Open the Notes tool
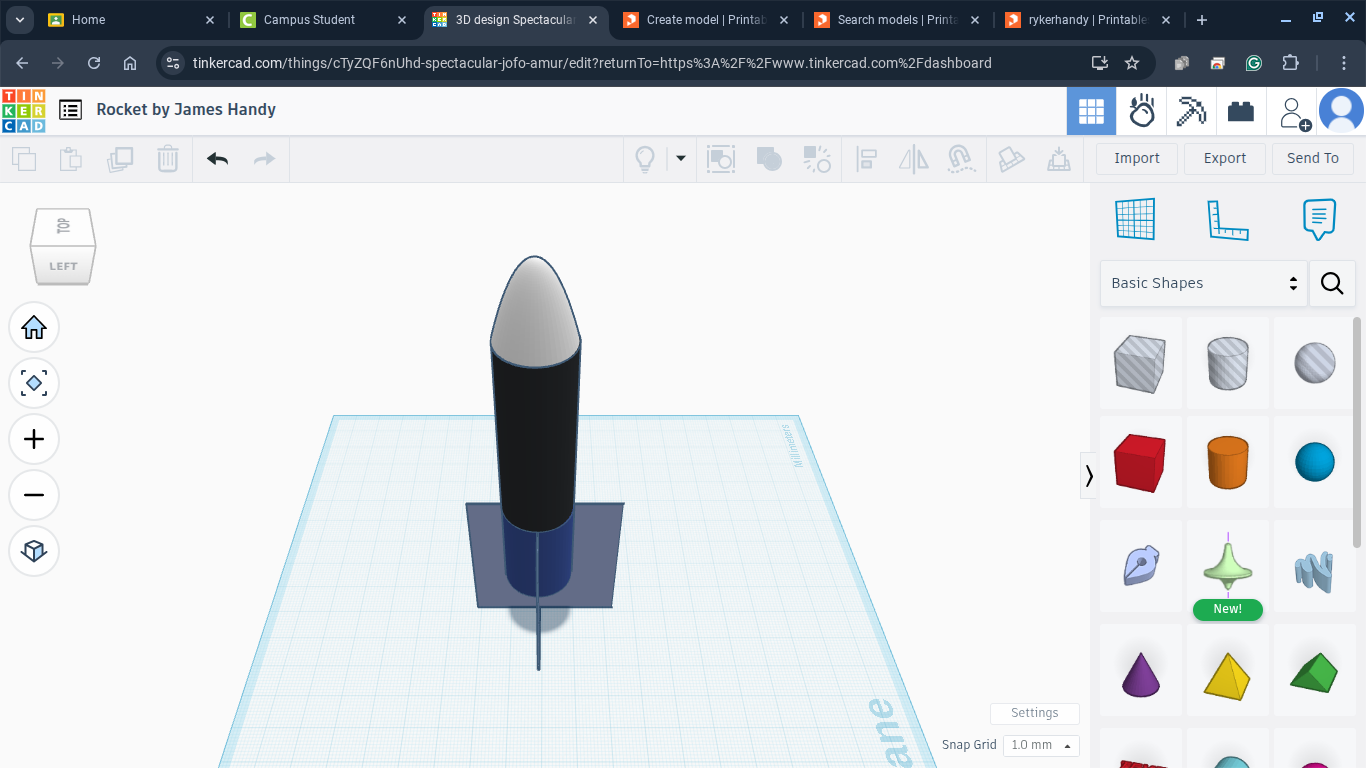This screenshot has width=1366, height=768. click(1319, 219)
